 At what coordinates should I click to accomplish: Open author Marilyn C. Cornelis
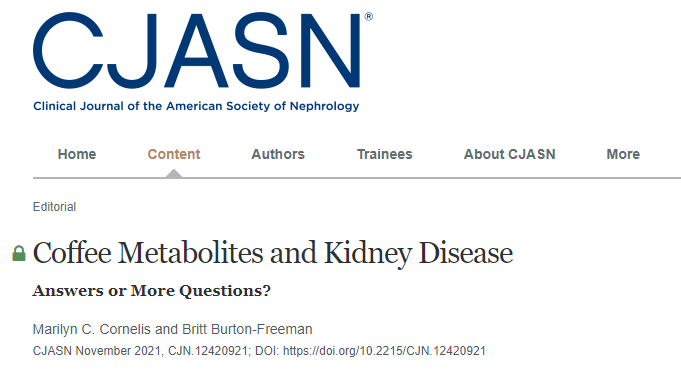tap(92, 329)
